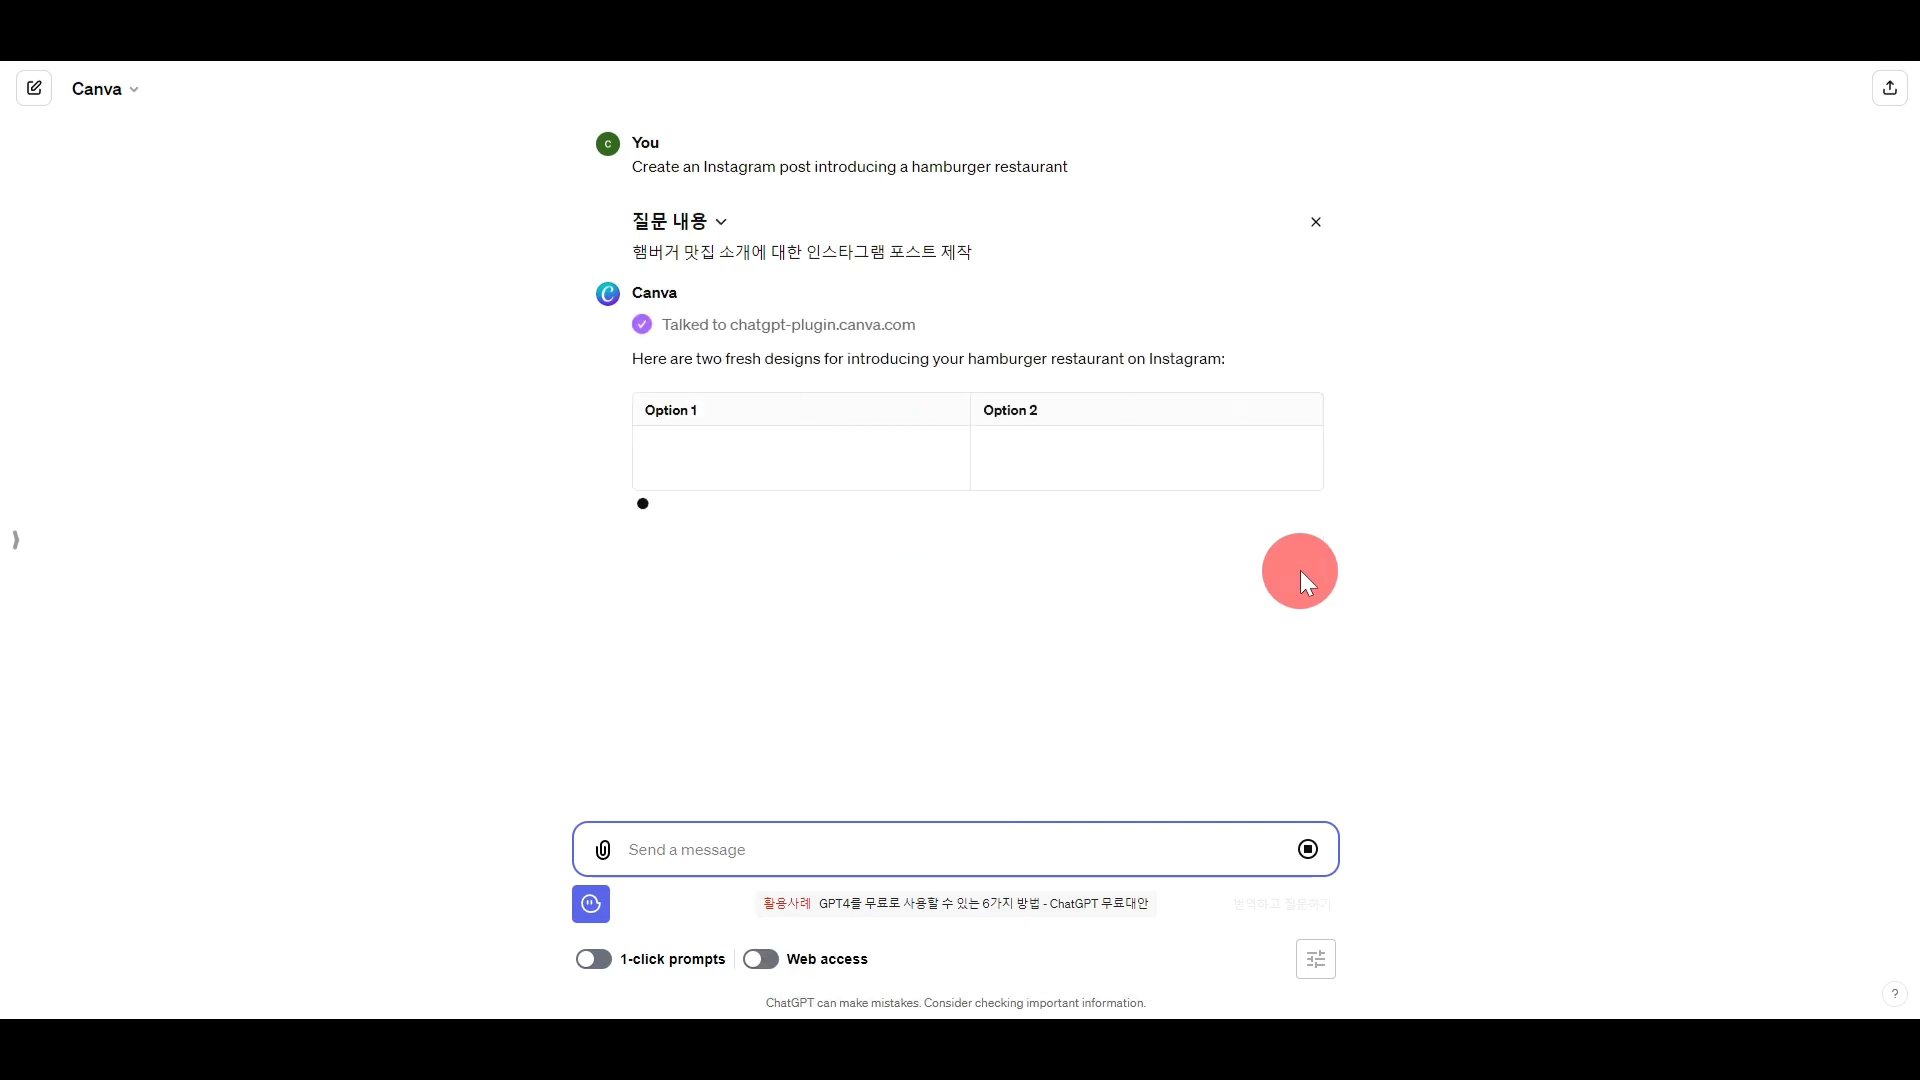Toggle the 1-click prompts switch

pos(592,959)
